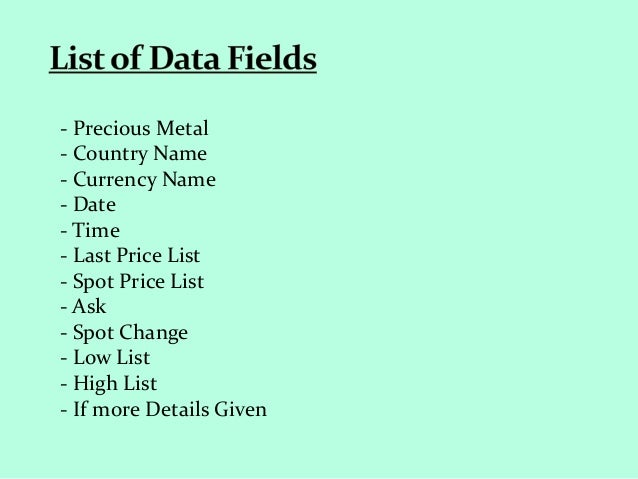Viewport: 638px width, 479px height.
Task: Click the dash before Precious Metal
Action: pyautogui.click(x=63, y=129)
